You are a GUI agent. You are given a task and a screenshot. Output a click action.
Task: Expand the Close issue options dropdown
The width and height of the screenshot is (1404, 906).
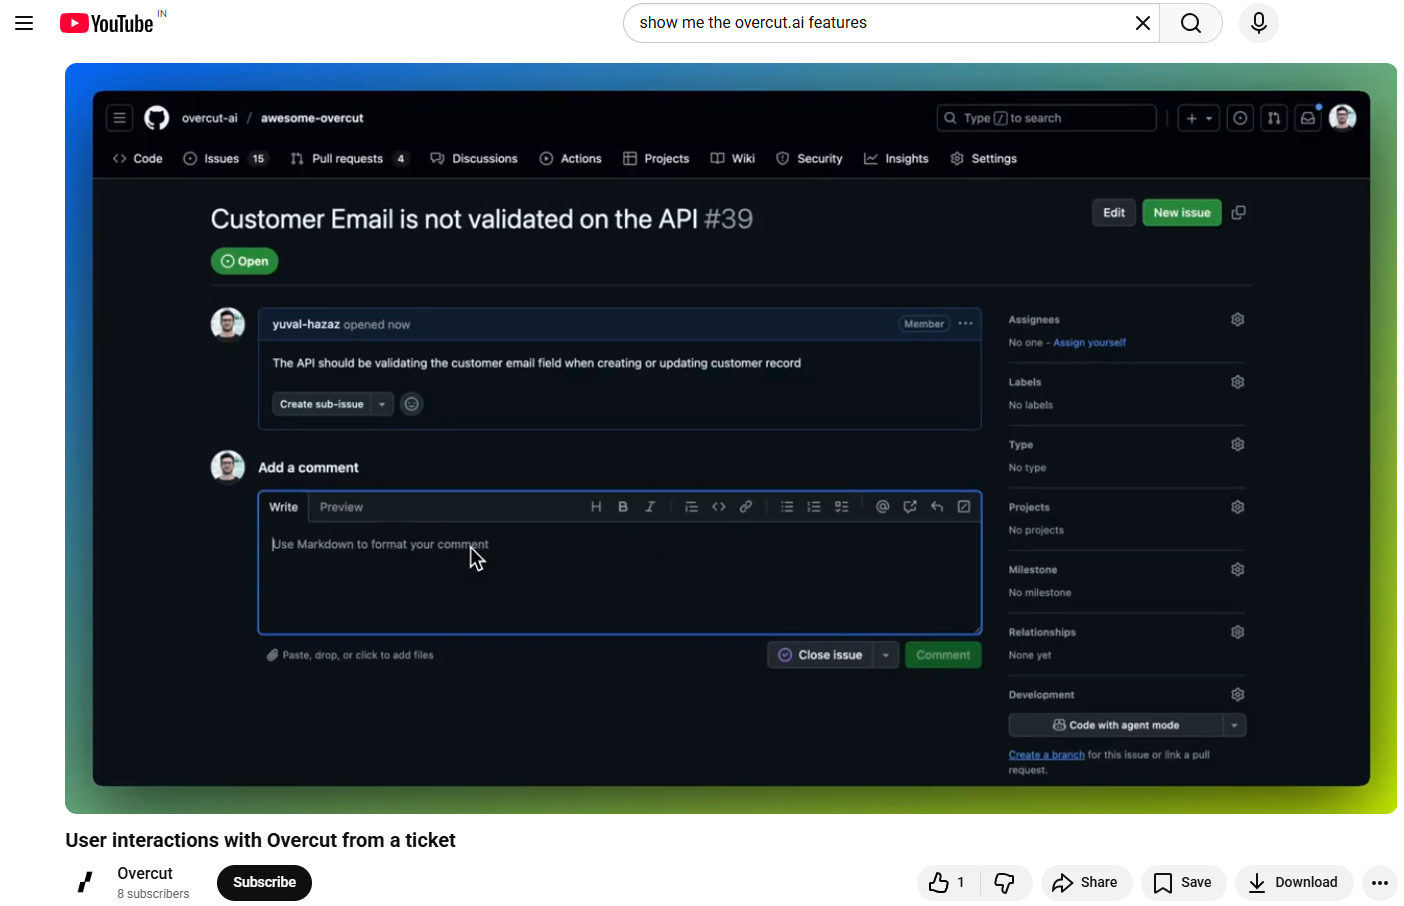[886, 655]
